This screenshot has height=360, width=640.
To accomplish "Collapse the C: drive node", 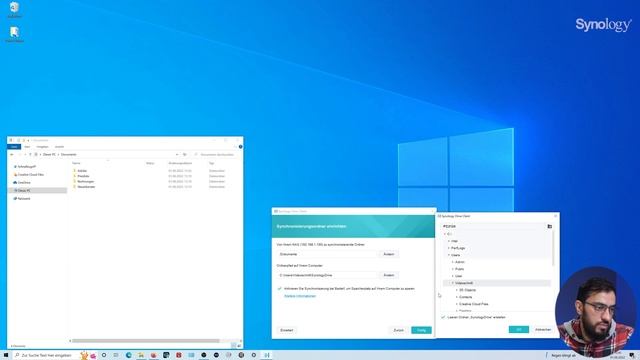I will tap(445, 234).
